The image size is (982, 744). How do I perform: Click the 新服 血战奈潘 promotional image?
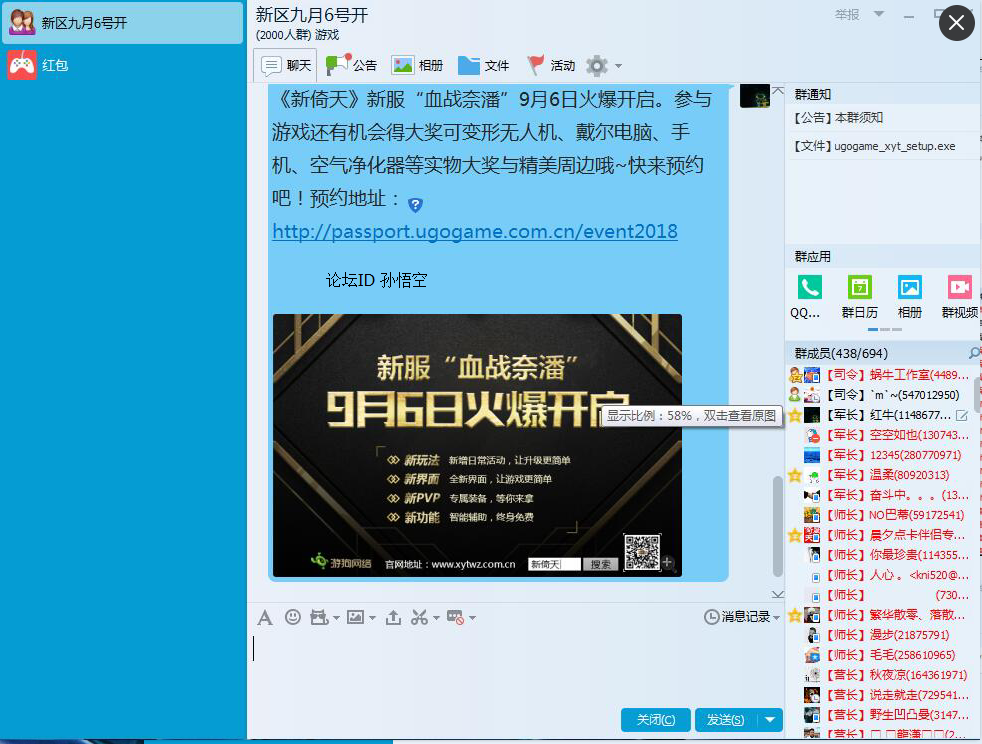477,445
